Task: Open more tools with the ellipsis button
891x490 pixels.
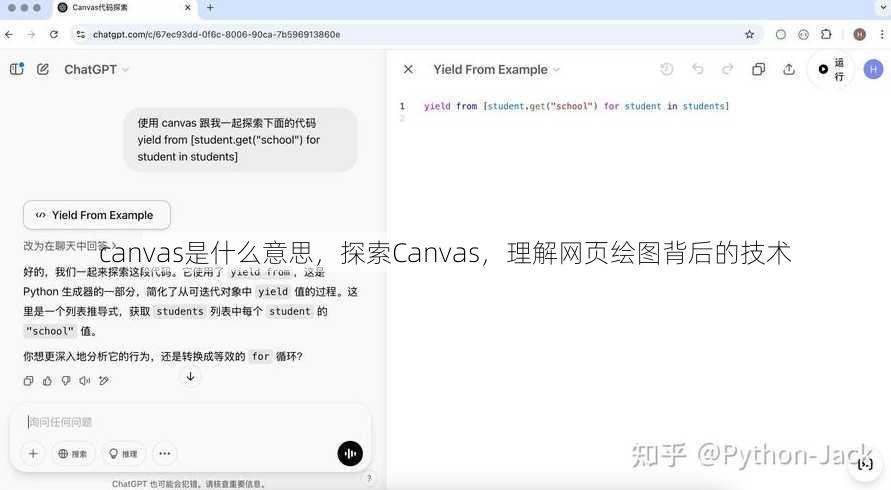Action: tap(165, 453)
